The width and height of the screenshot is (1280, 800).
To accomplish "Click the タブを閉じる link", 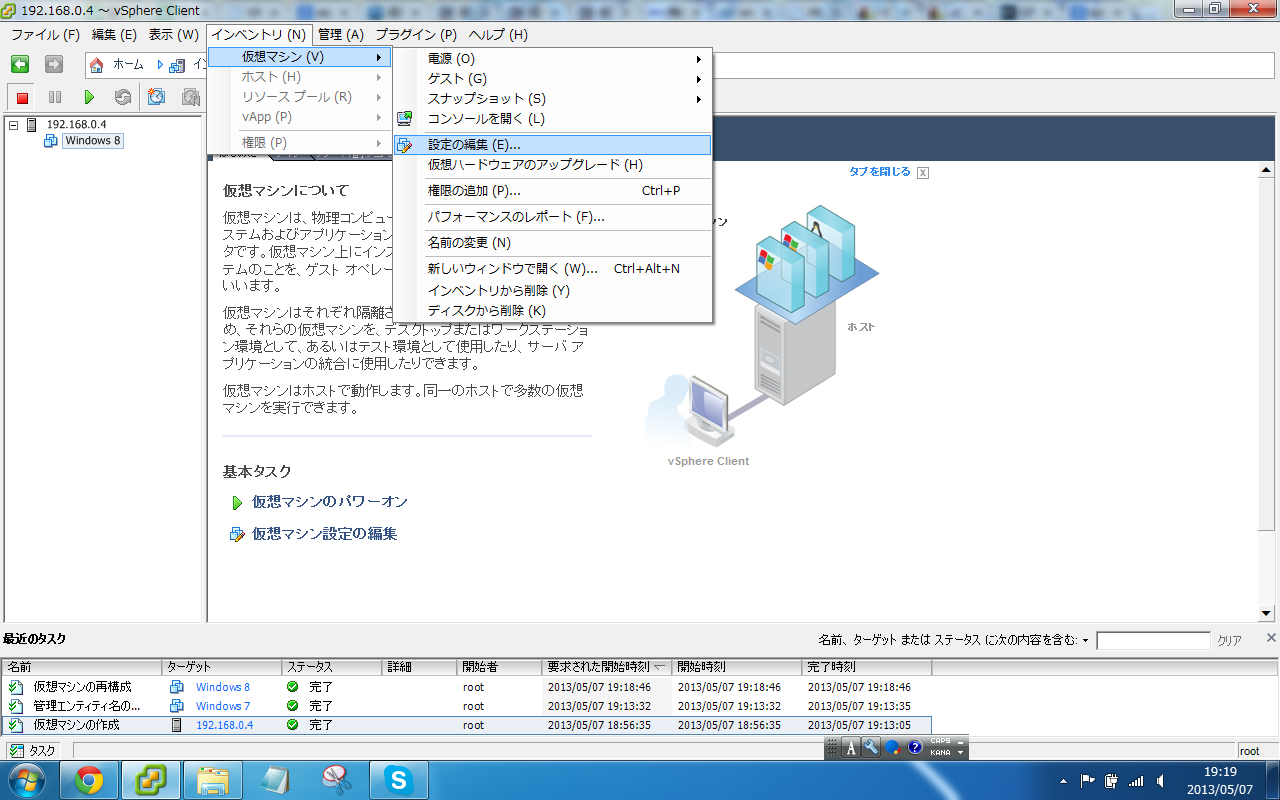I will pyautogui.click(x=880, y=172).
